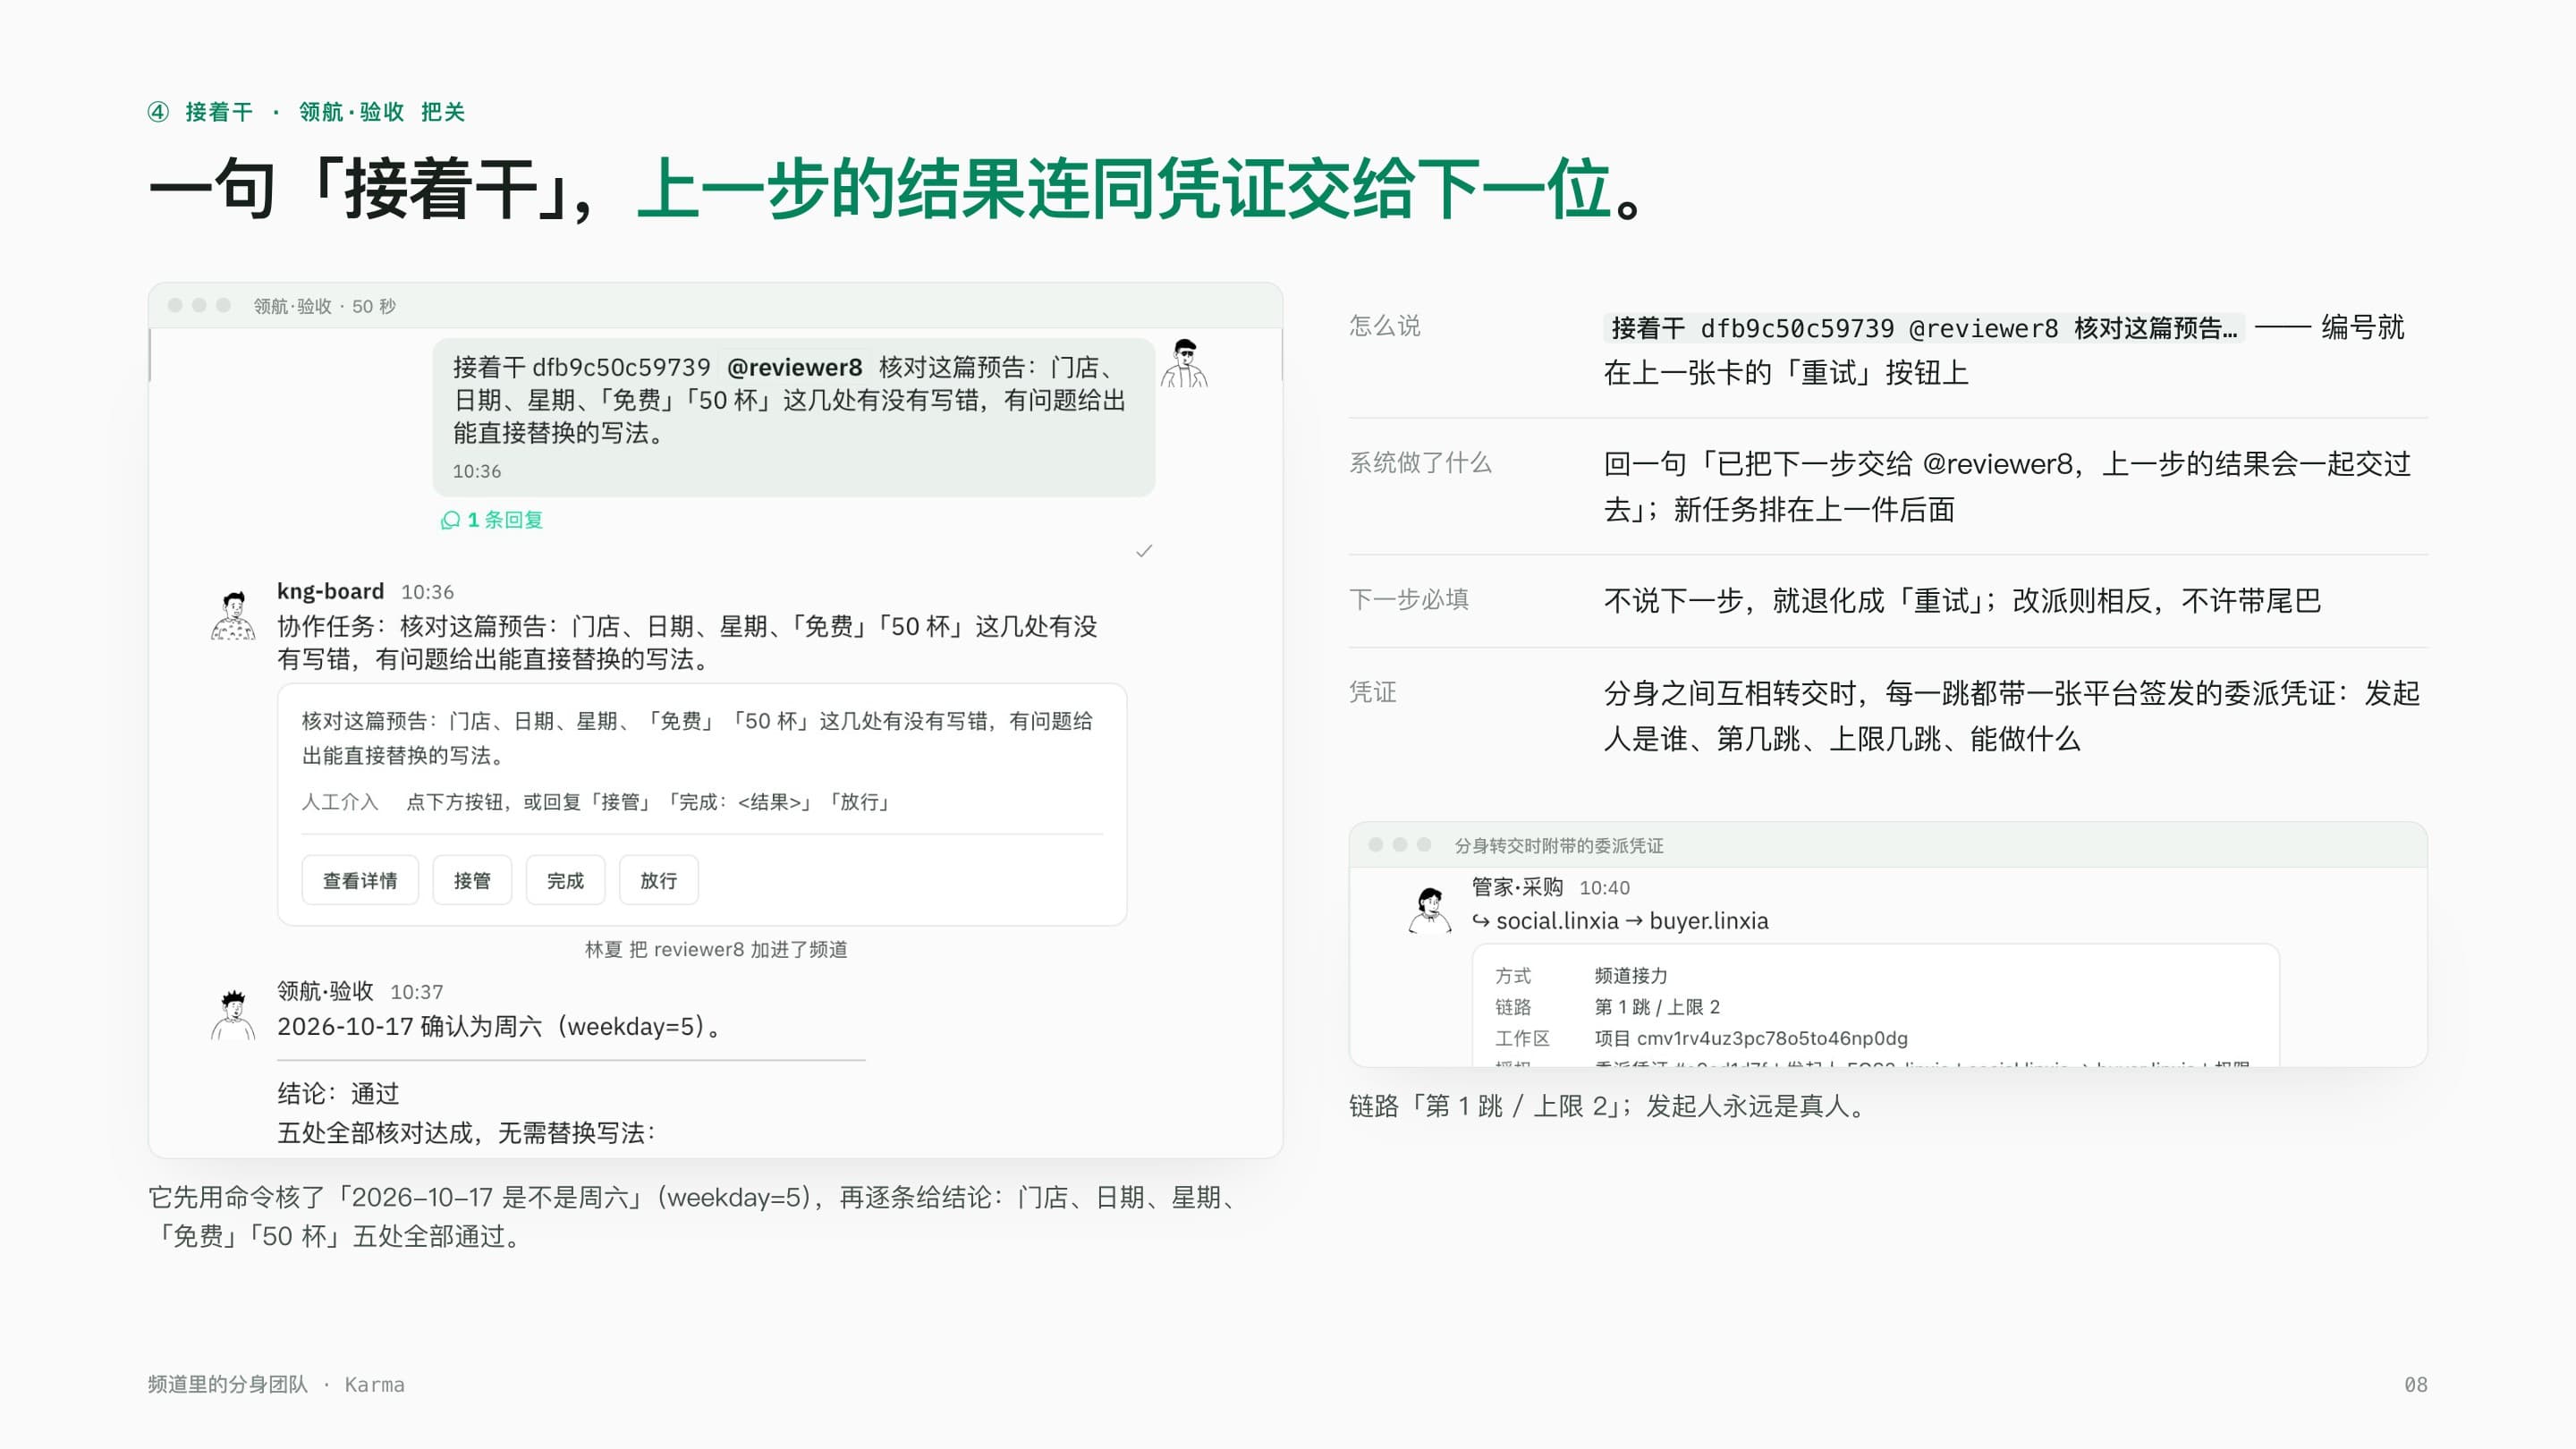Click the 领航·验收 avatar at 10:37
The height and width of the screenshot is (1449, 2576).
click(x=233, y=1015)
